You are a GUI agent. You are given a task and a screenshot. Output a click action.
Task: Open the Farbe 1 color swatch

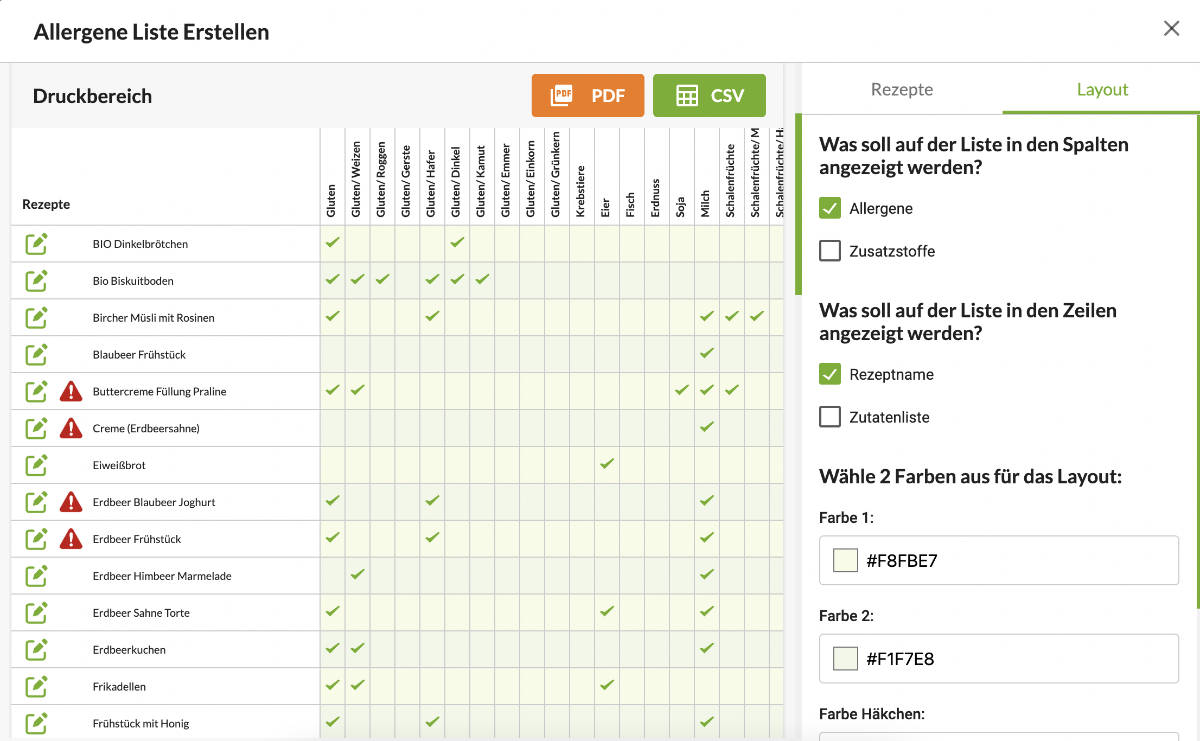(846, 560)
